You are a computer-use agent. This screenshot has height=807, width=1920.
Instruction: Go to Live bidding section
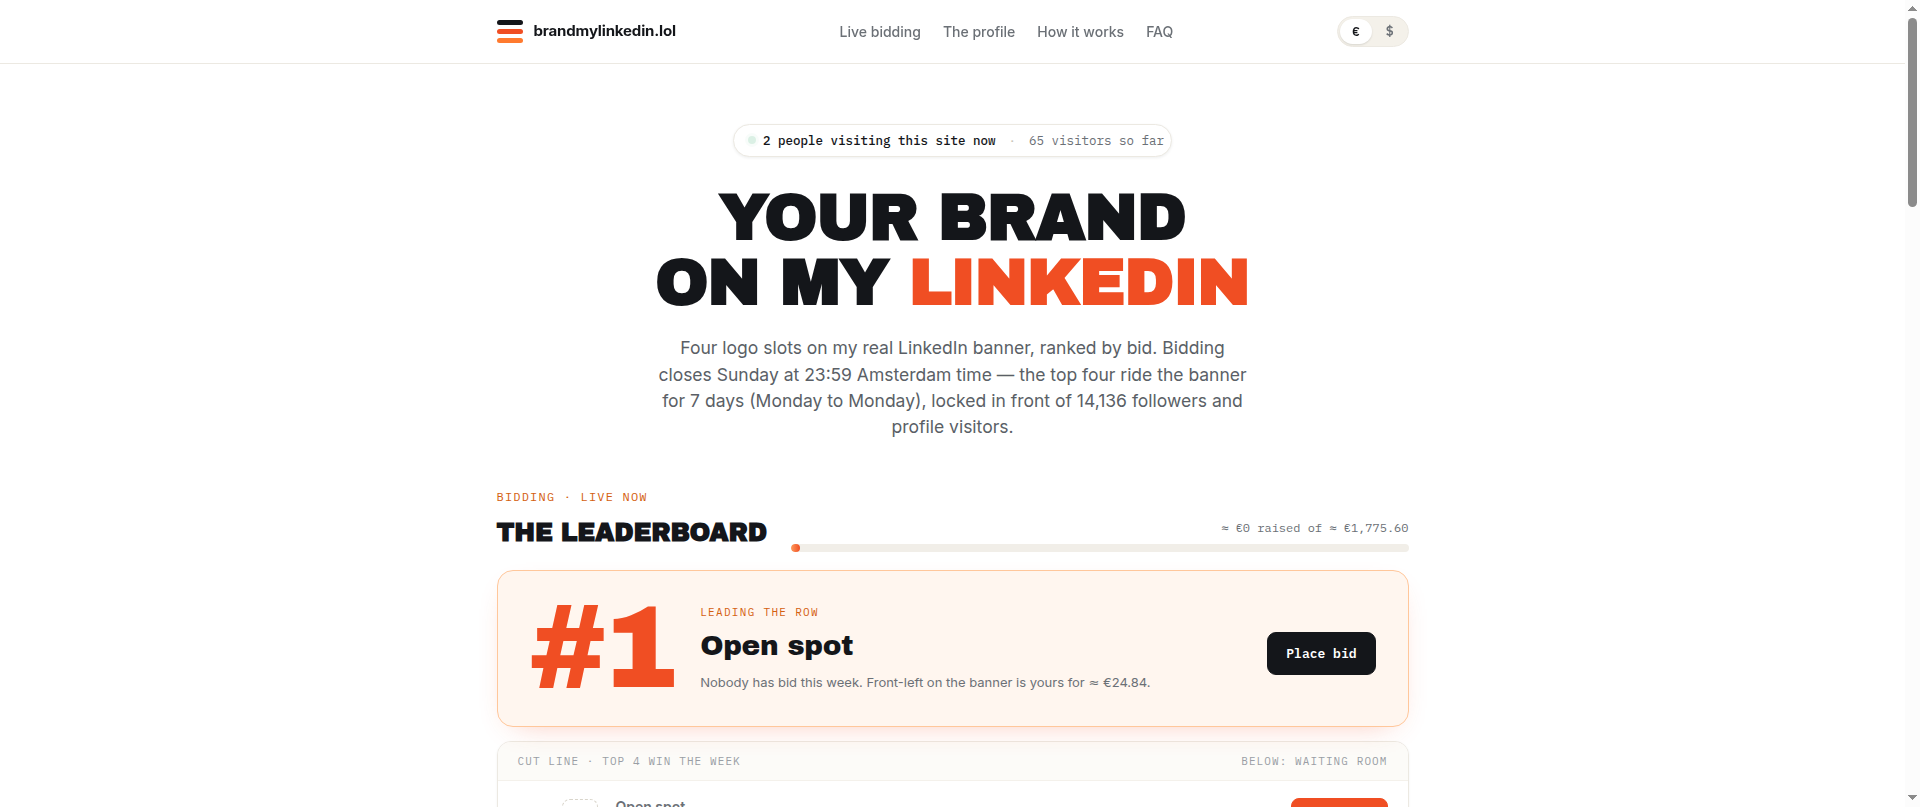click(x=880, y=32)
